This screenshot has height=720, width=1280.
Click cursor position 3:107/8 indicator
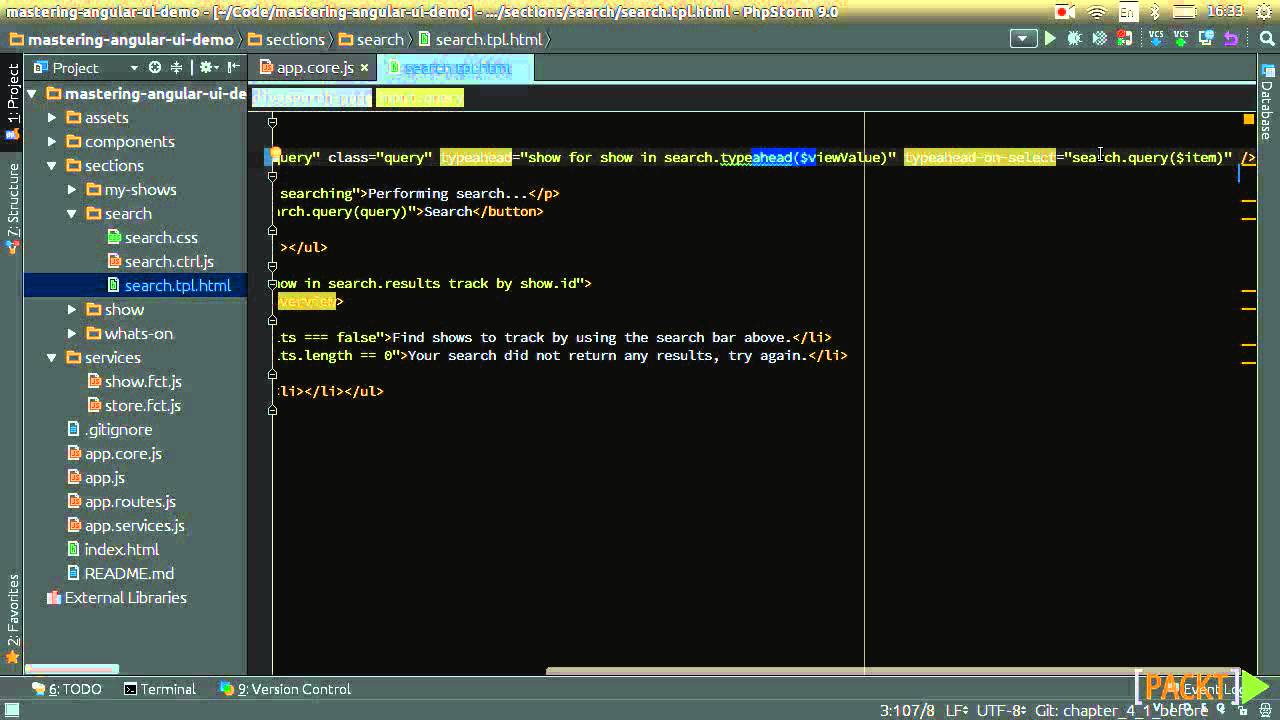(907, 710)
